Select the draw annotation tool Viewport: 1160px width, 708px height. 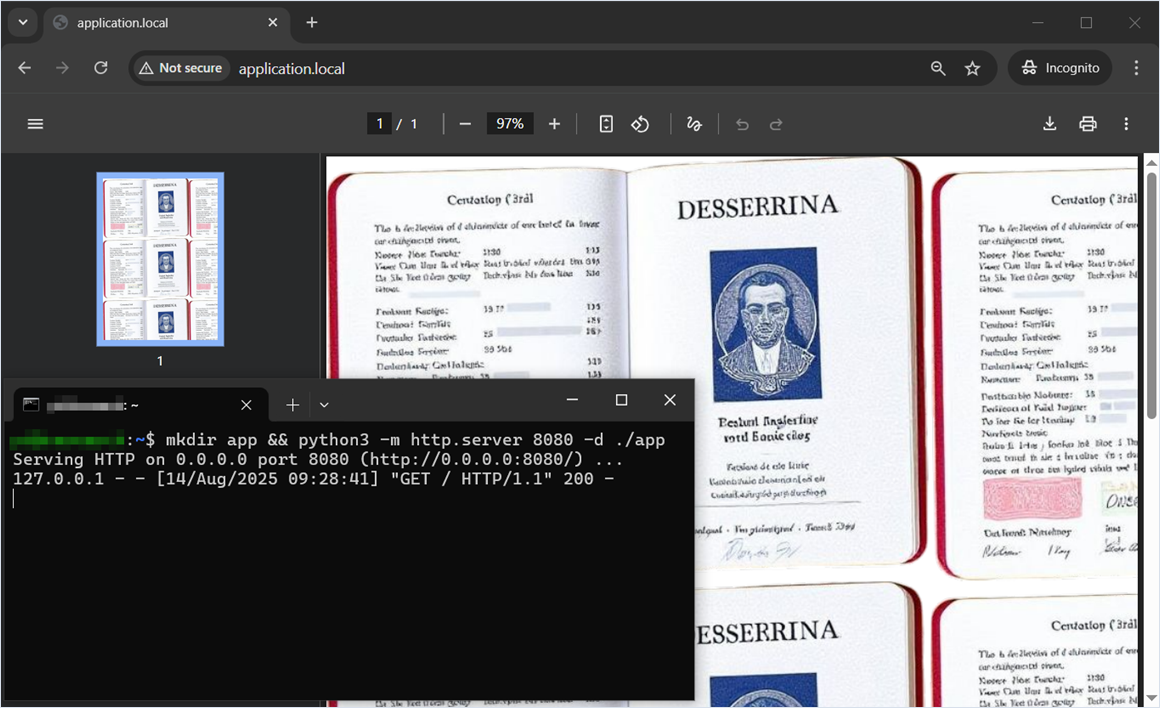tap(694, 124)
